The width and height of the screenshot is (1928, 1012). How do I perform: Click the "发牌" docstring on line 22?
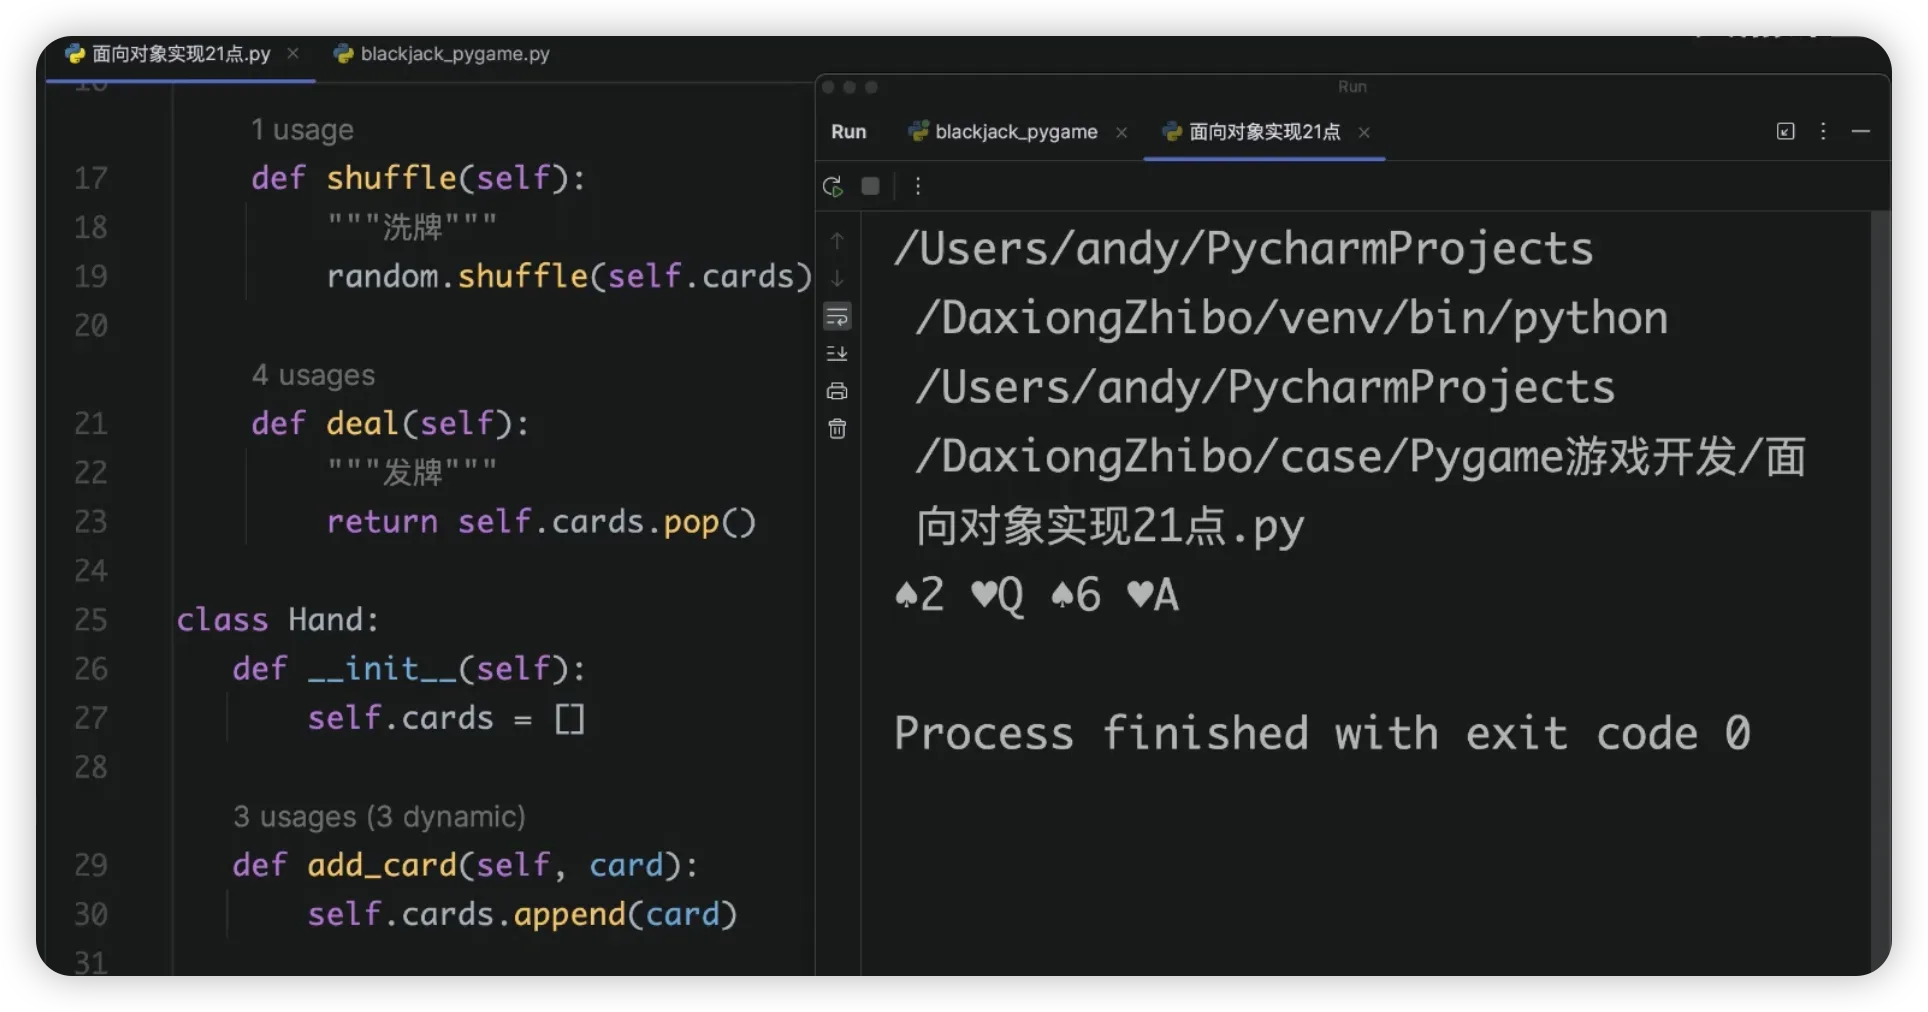click(412, 472)
